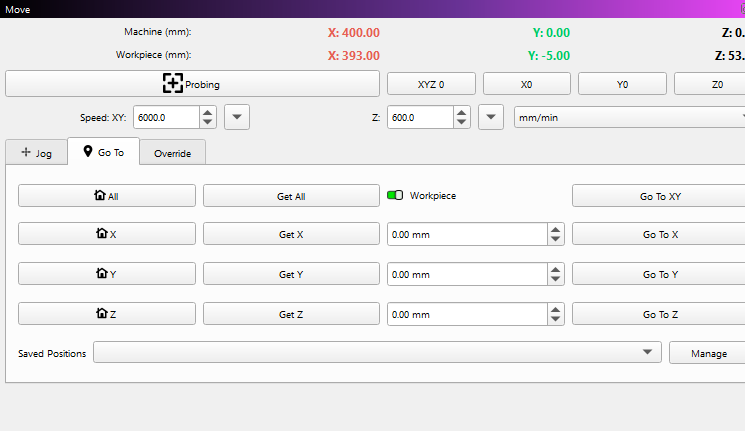Click the Get All button

(291, 196)
